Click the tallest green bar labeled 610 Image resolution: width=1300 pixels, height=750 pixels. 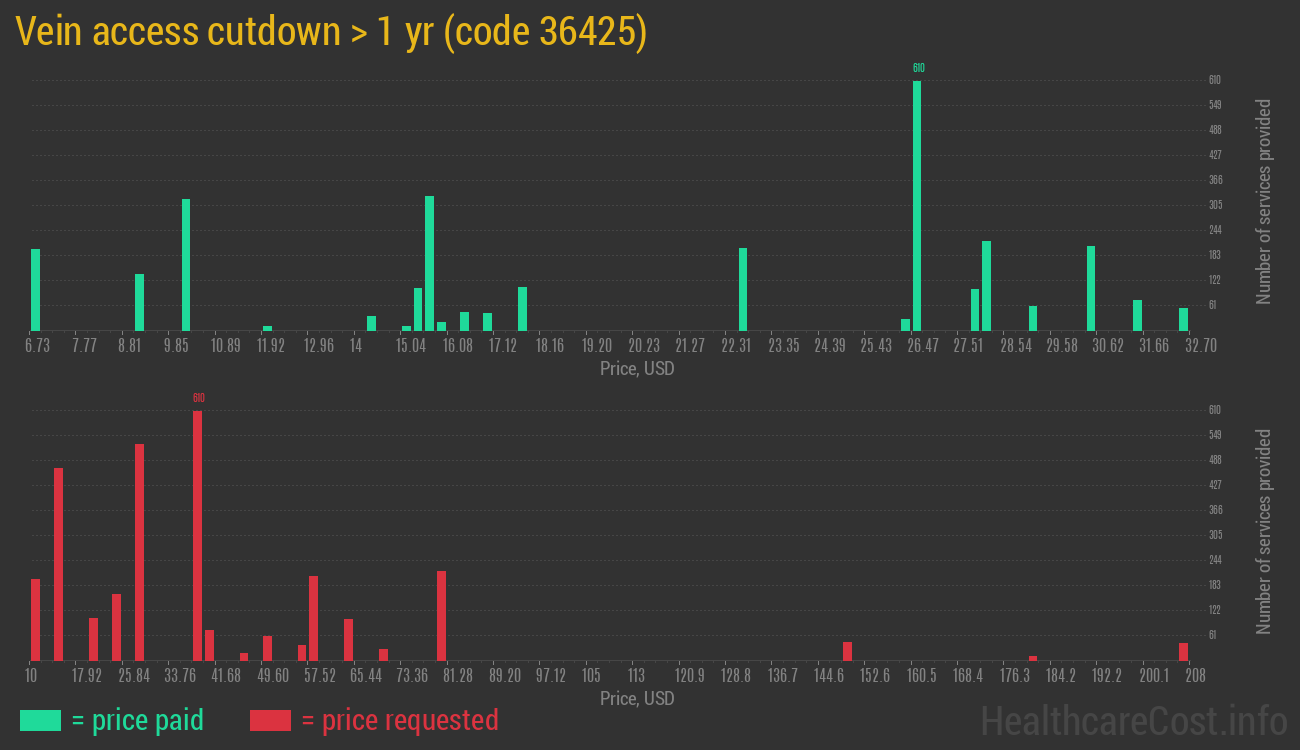tap(917, 205)
